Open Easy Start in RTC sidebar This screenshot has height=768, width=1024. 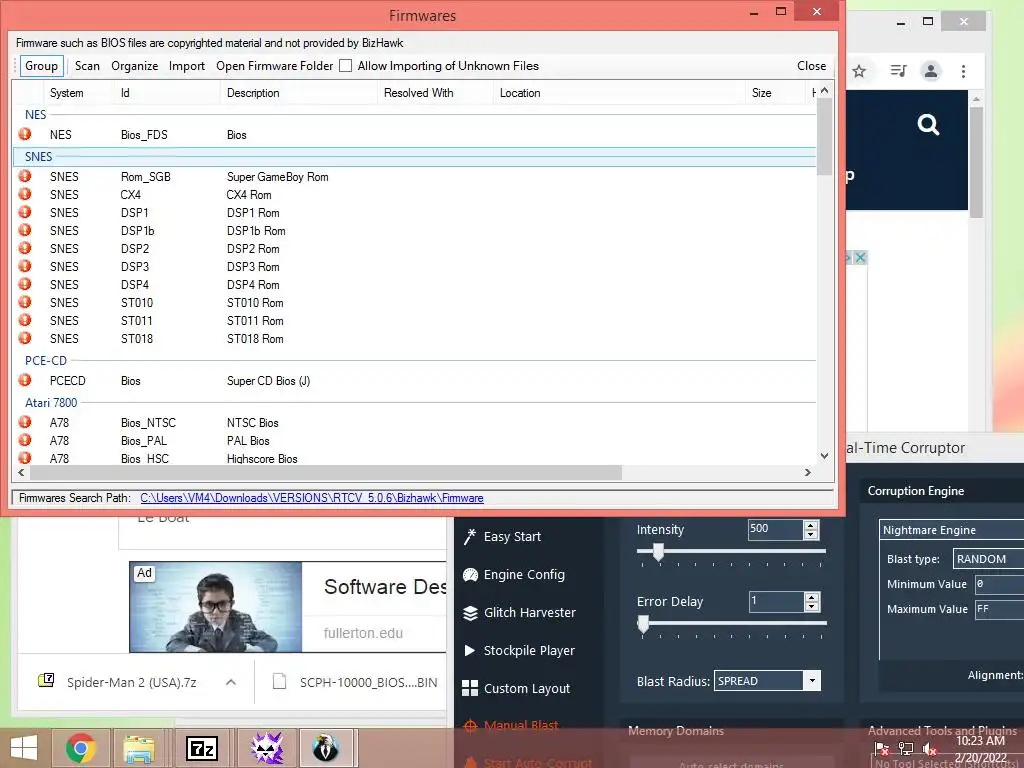[502, 537]
